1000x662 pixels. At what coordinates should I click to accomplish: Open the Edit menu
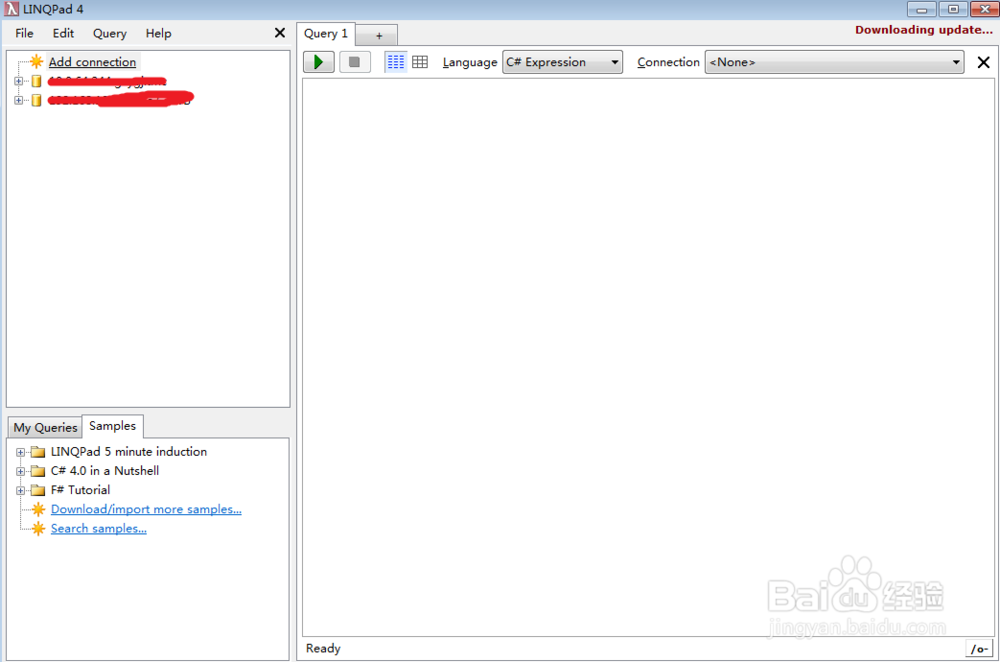[x=63, y=33]
